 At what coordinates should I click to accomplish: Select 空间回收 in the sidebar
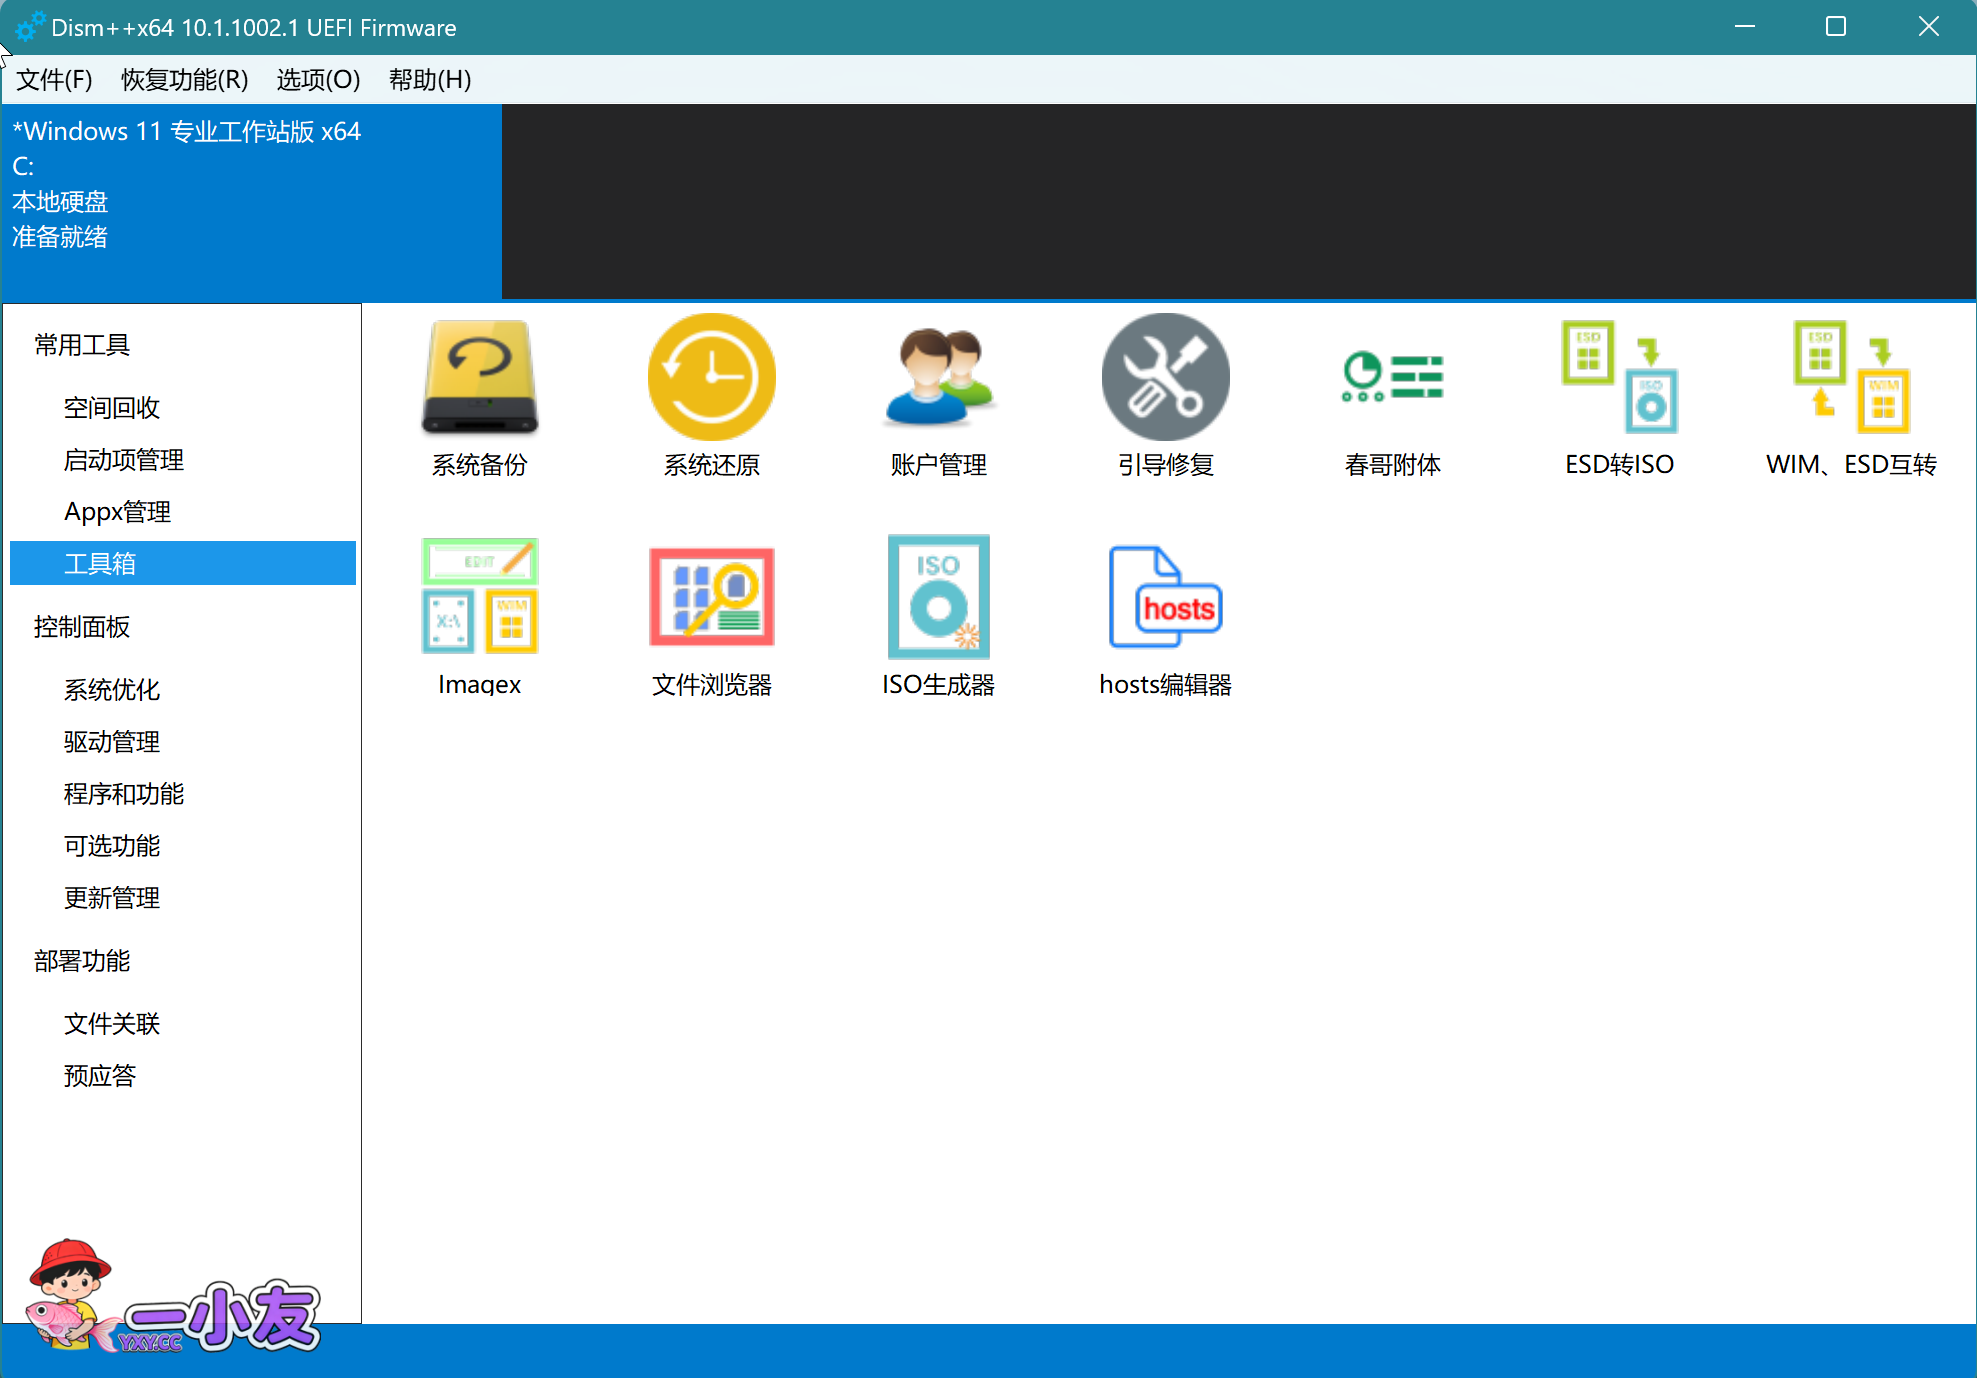pos(114,408)
